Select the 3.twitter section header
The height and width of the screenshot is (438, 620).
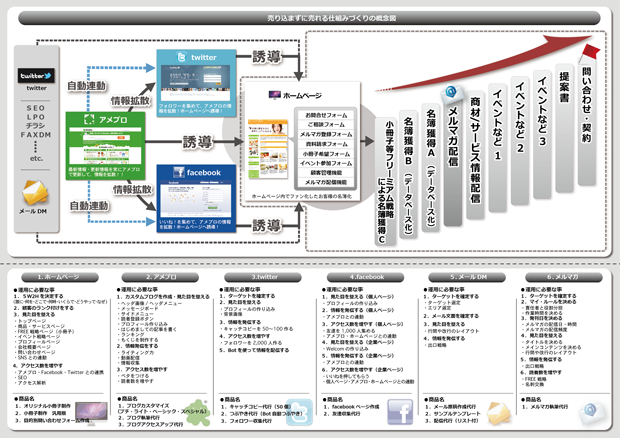tap(264, 277)
